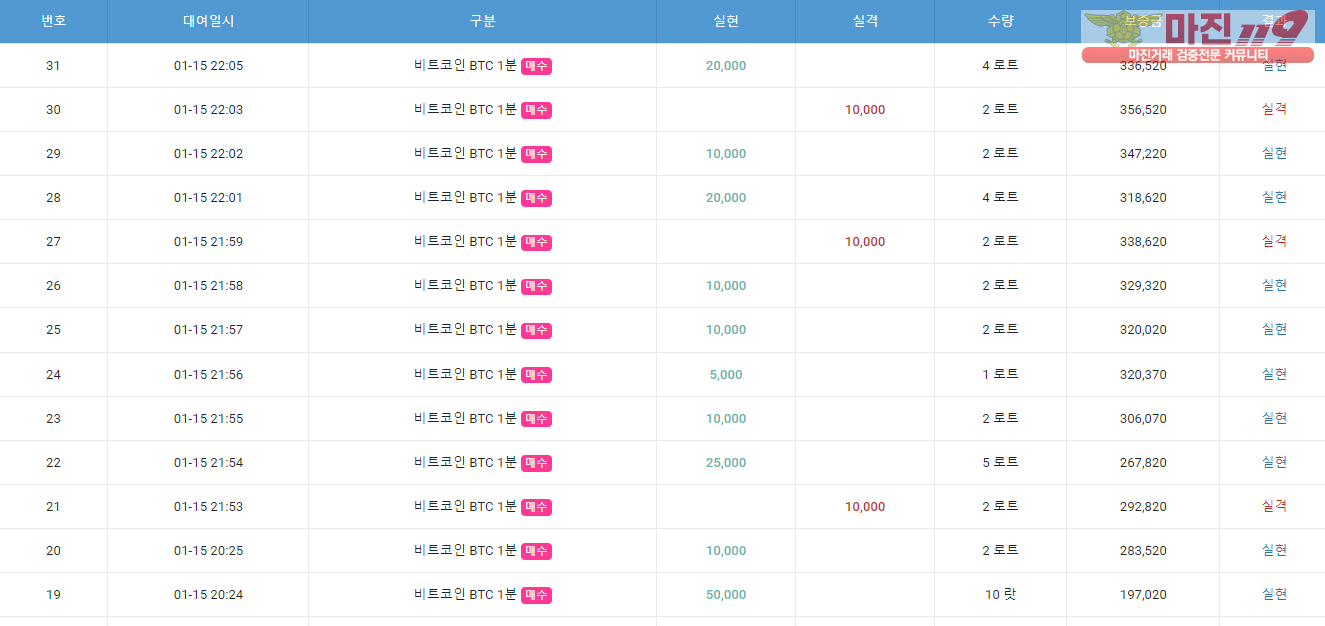The image size is (1325, 626).
Task: Select the 01-15 21:54 date cell
Action: (208, 462)
